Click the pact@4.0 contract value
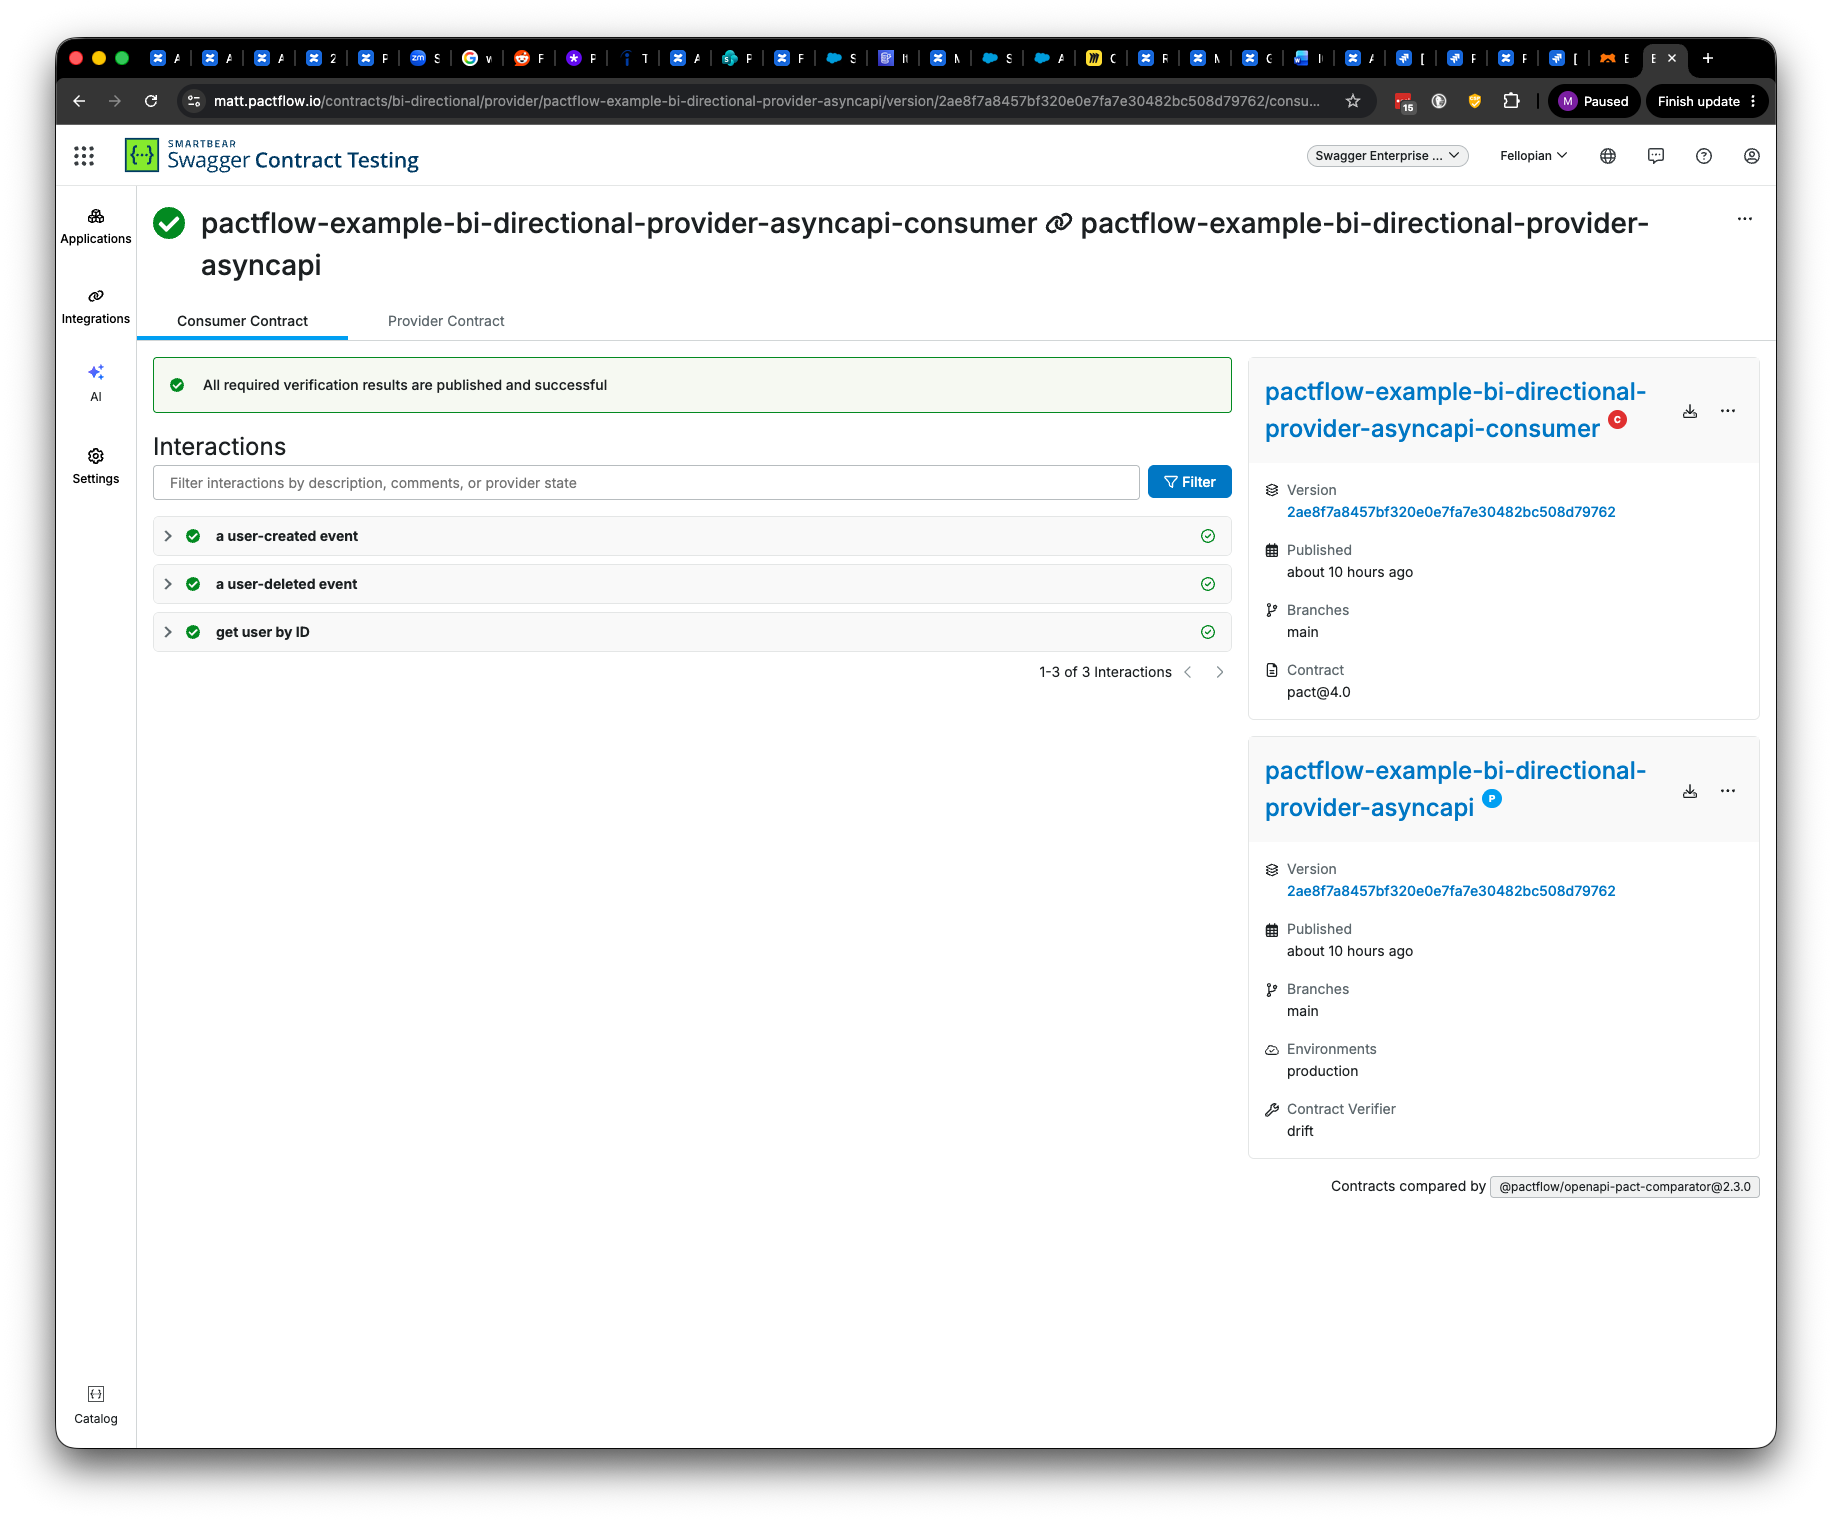 (x=1318, y=692)
